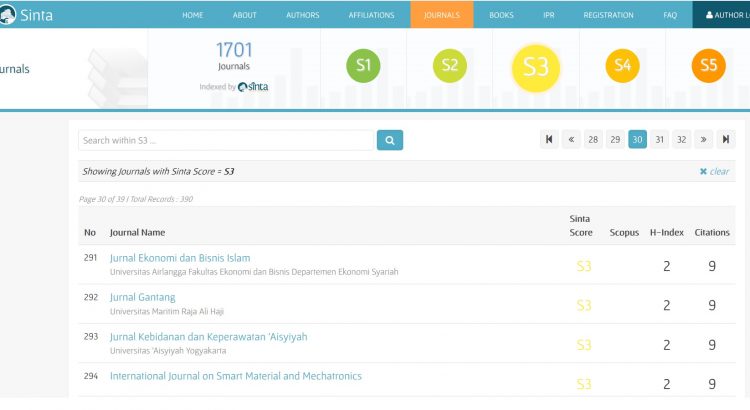Open the ABOUT menu item
This screenshot has width=750, height=410.
(x=244, y=15)
